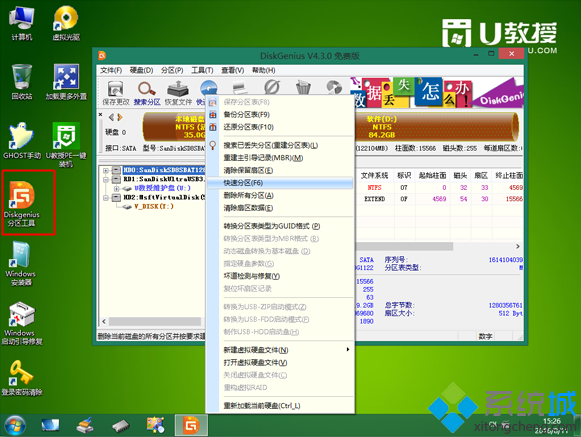Click the paintbrush icon in the taskbar
This screenshot has height=437, width=581.
[x=85, y=425]
